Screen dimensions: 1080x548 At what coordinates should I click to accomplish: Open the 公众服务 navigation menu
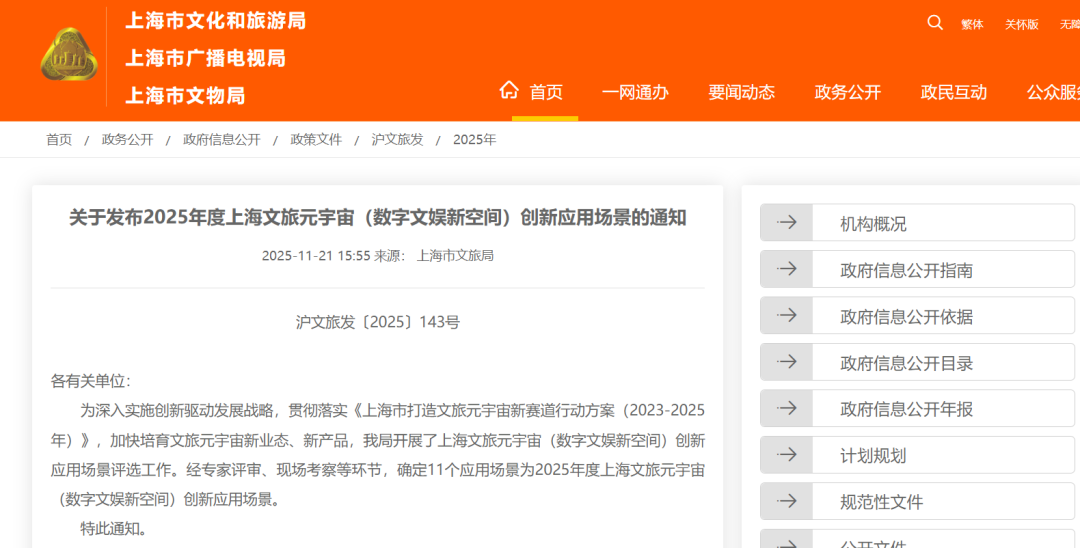point(1053,92)
